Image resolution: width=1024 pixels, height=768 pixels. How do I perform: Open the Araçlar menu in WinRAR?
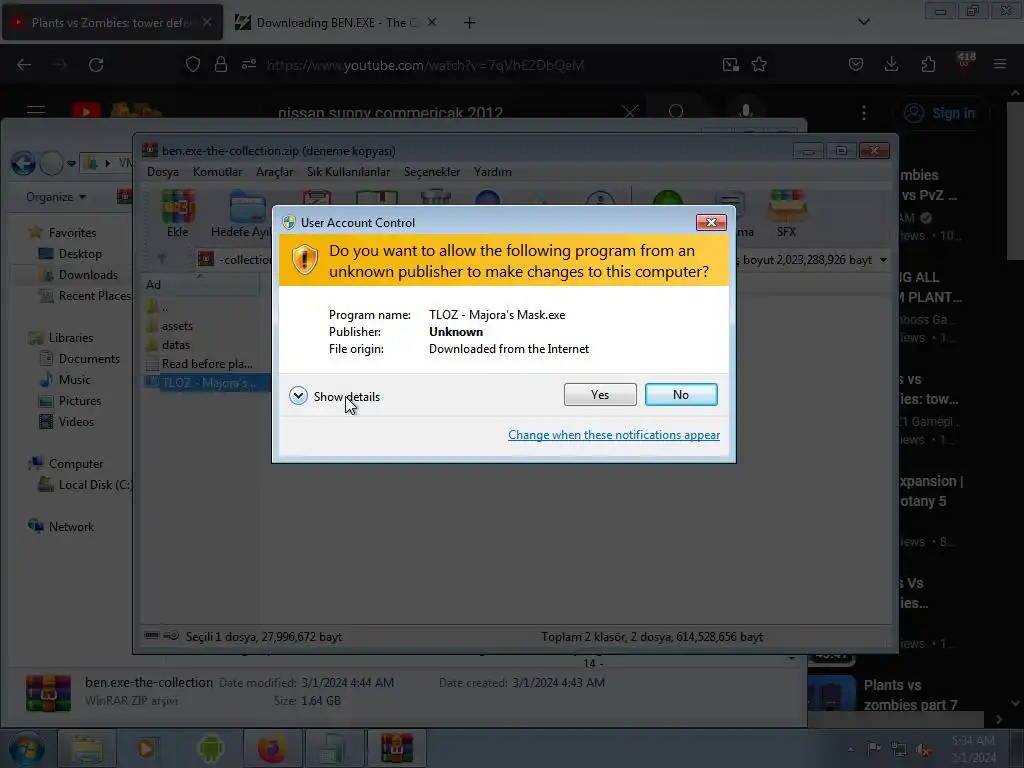pos(274,172)
